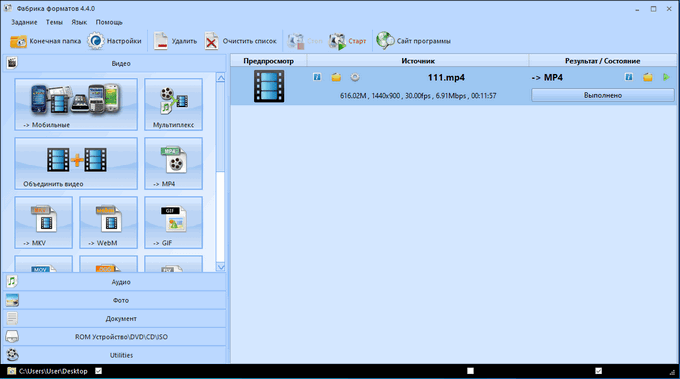Click the music note Аудио icon

pos(12,281)
